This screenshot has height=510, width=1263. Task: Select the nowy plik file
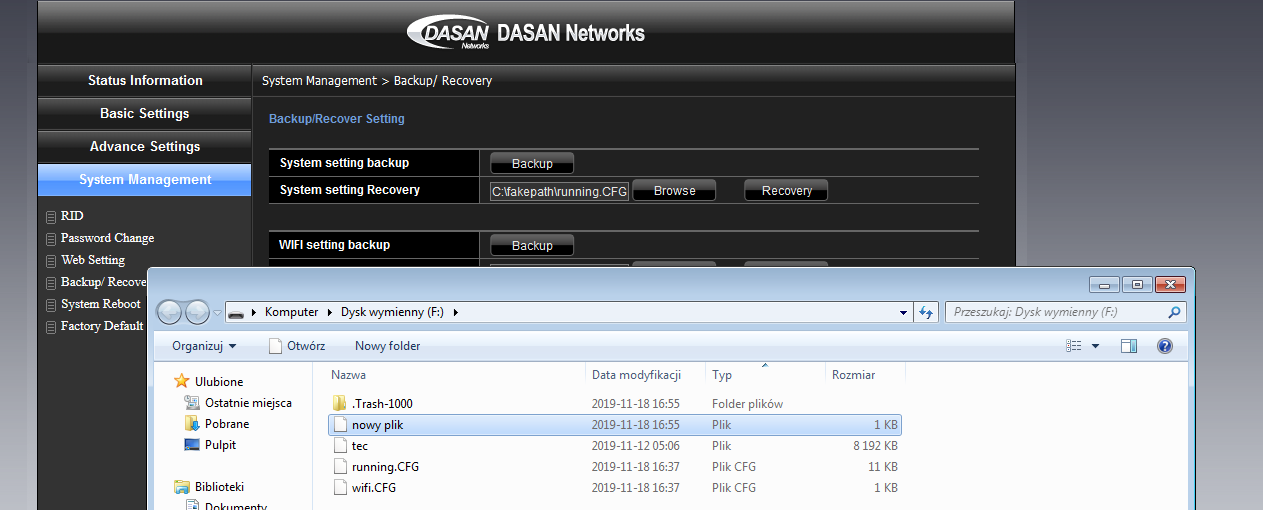click(615, 425)
